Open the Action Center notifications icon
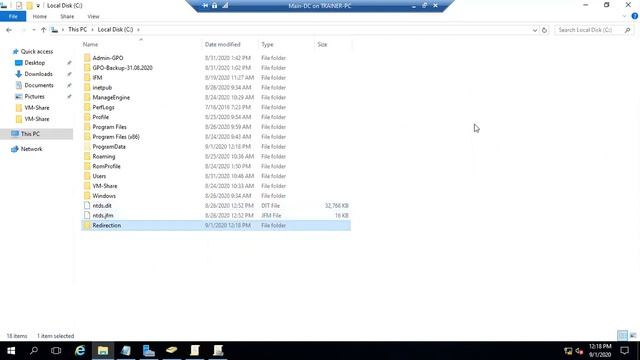The height and width of the screenshot is (360, 640). coord(624,351)
